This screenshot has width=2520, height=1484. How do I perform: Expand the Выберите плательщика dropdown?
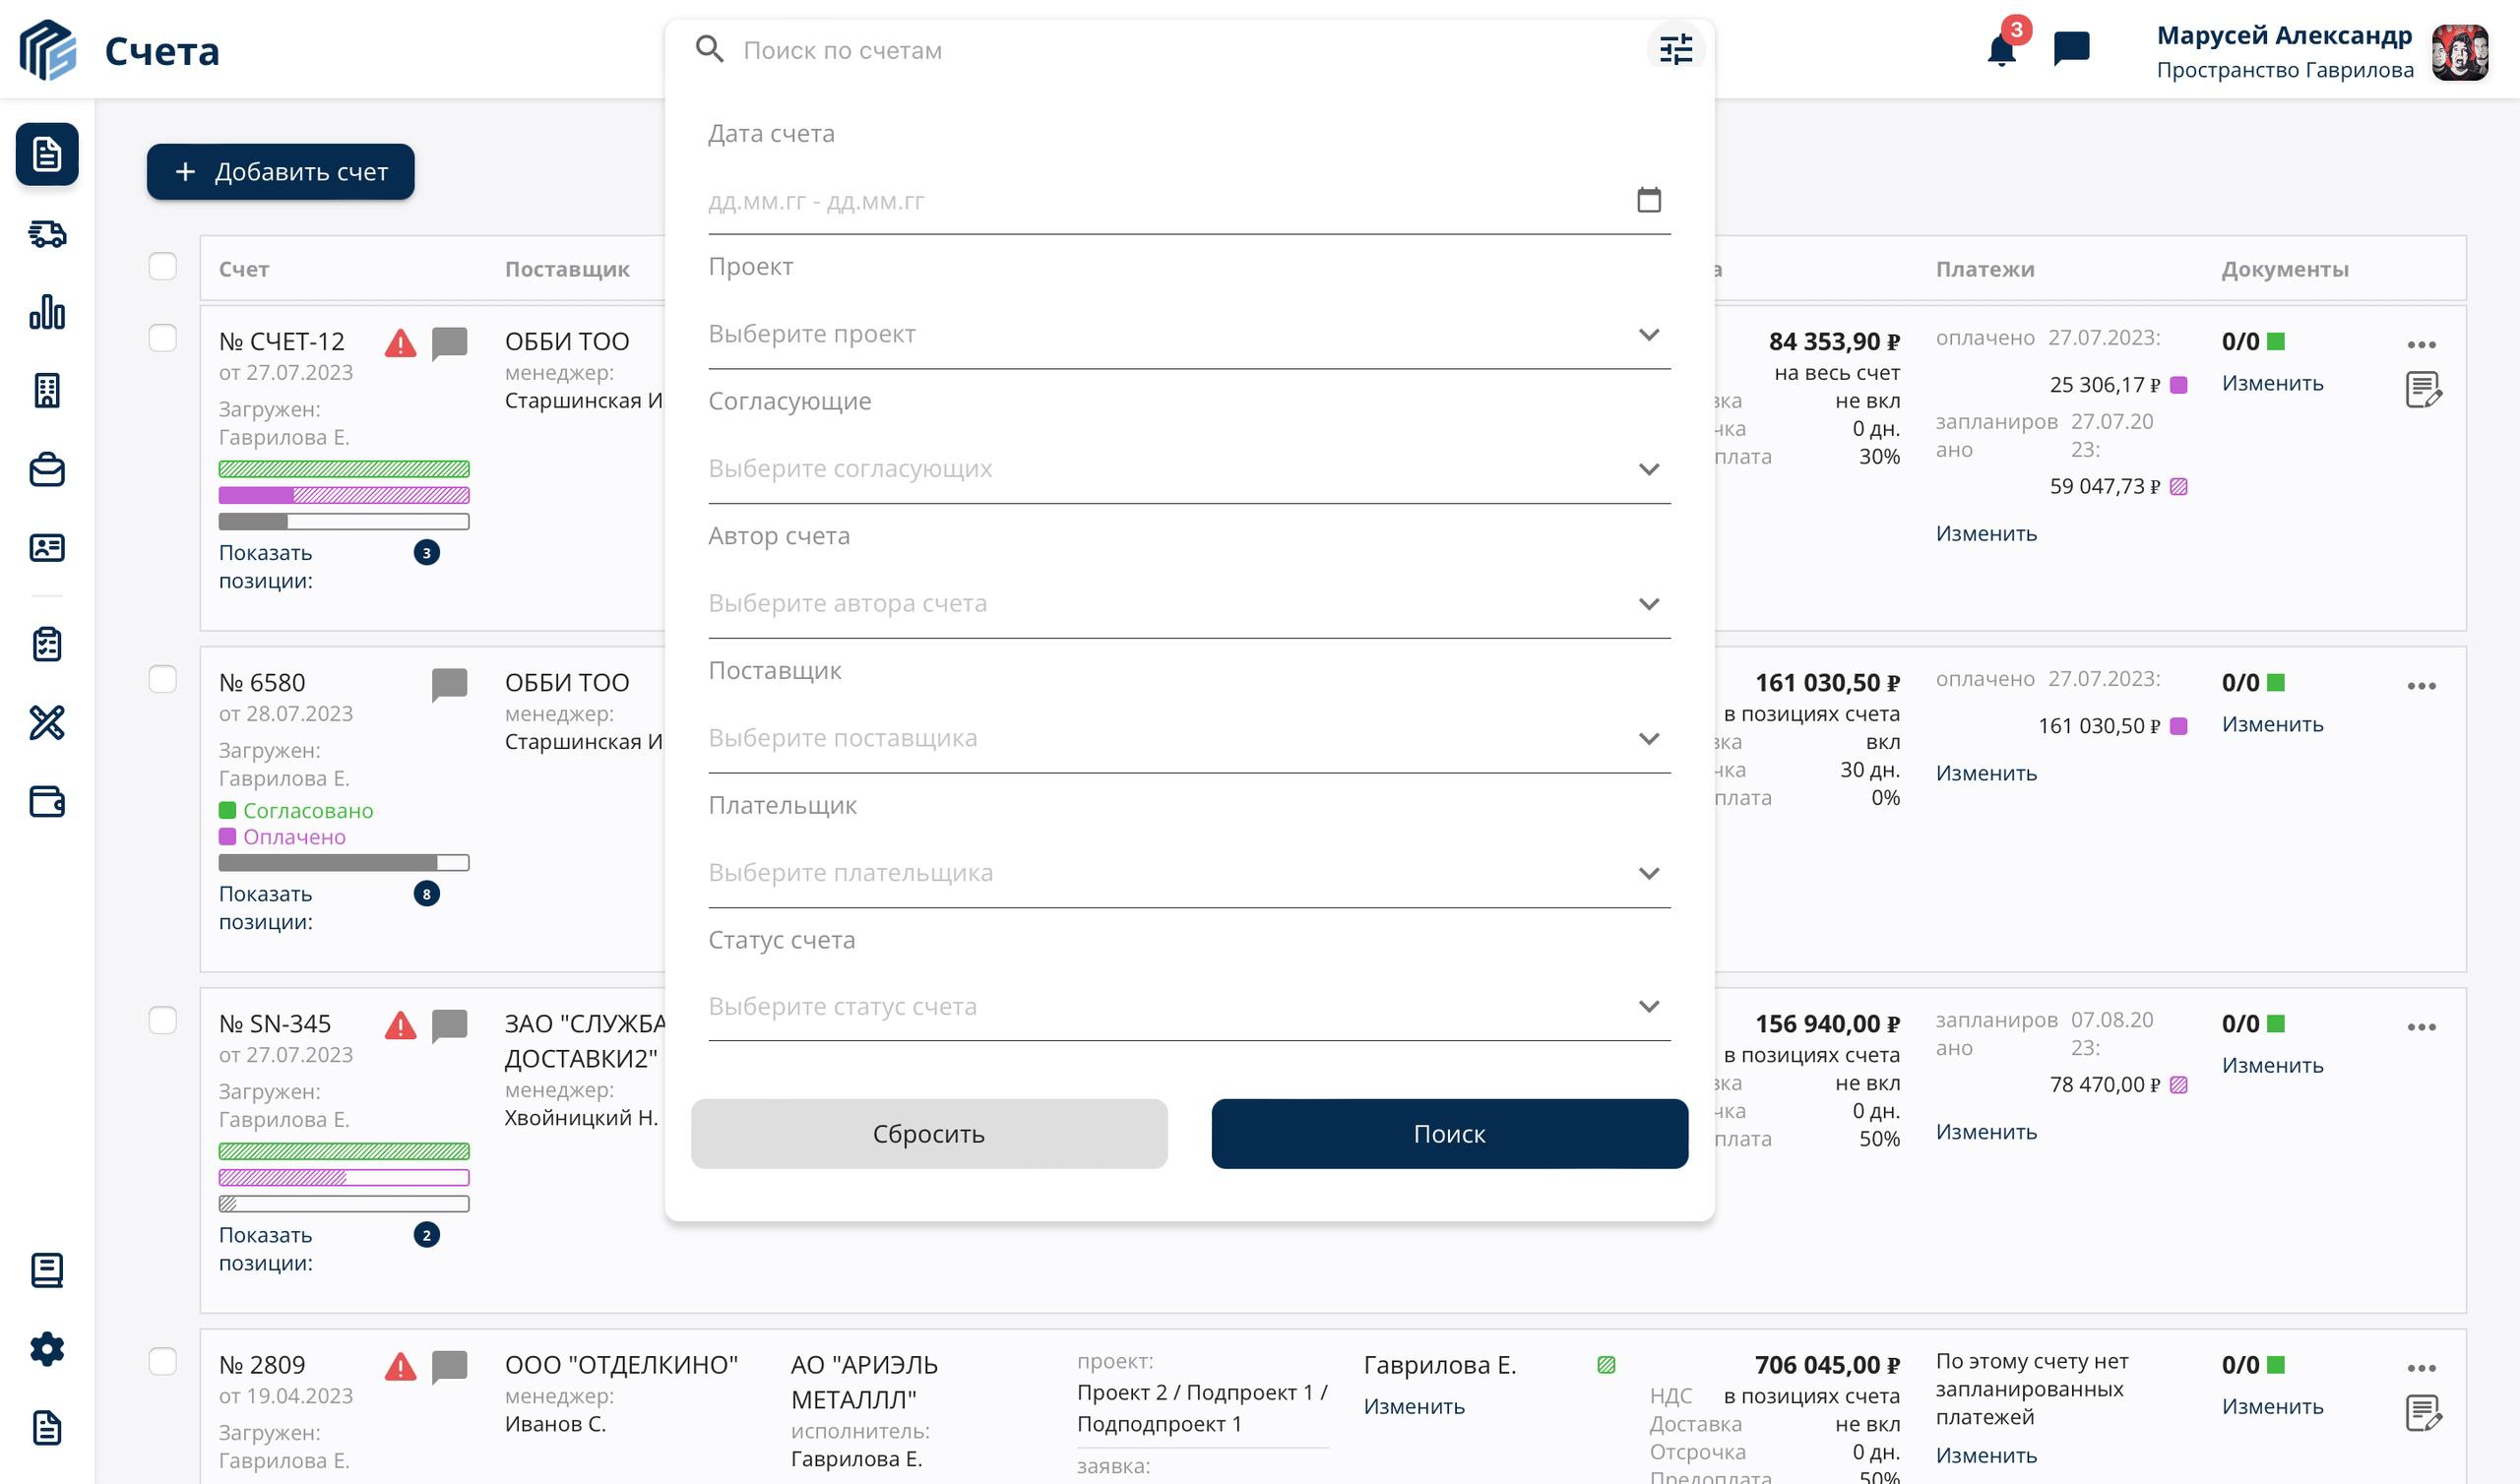pos(1189,873)
